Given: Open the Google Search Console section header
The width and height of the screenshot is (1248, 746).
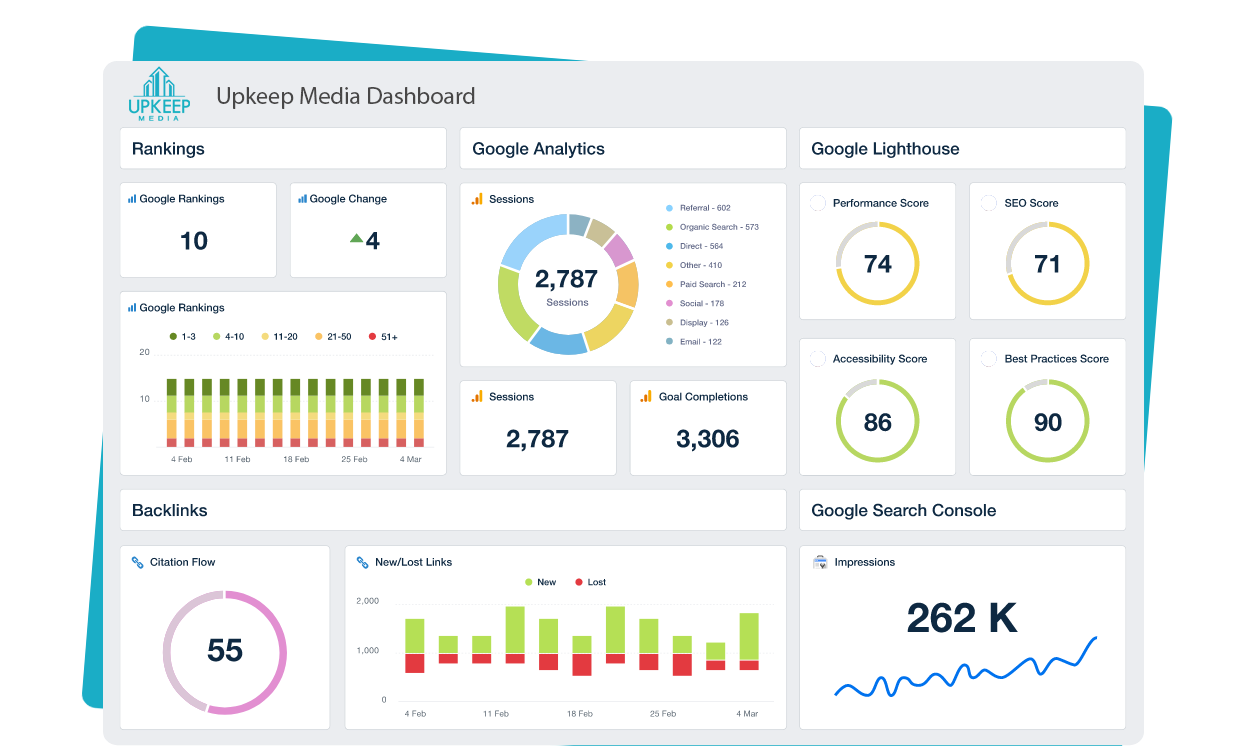Looking at the screenshot, I should click(963, 510).
